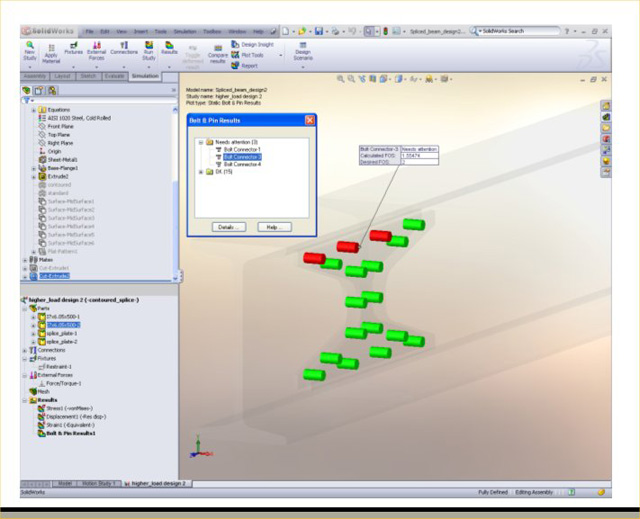
Task: Click the SolidWorks Search input field
Action: click(518, 31)
